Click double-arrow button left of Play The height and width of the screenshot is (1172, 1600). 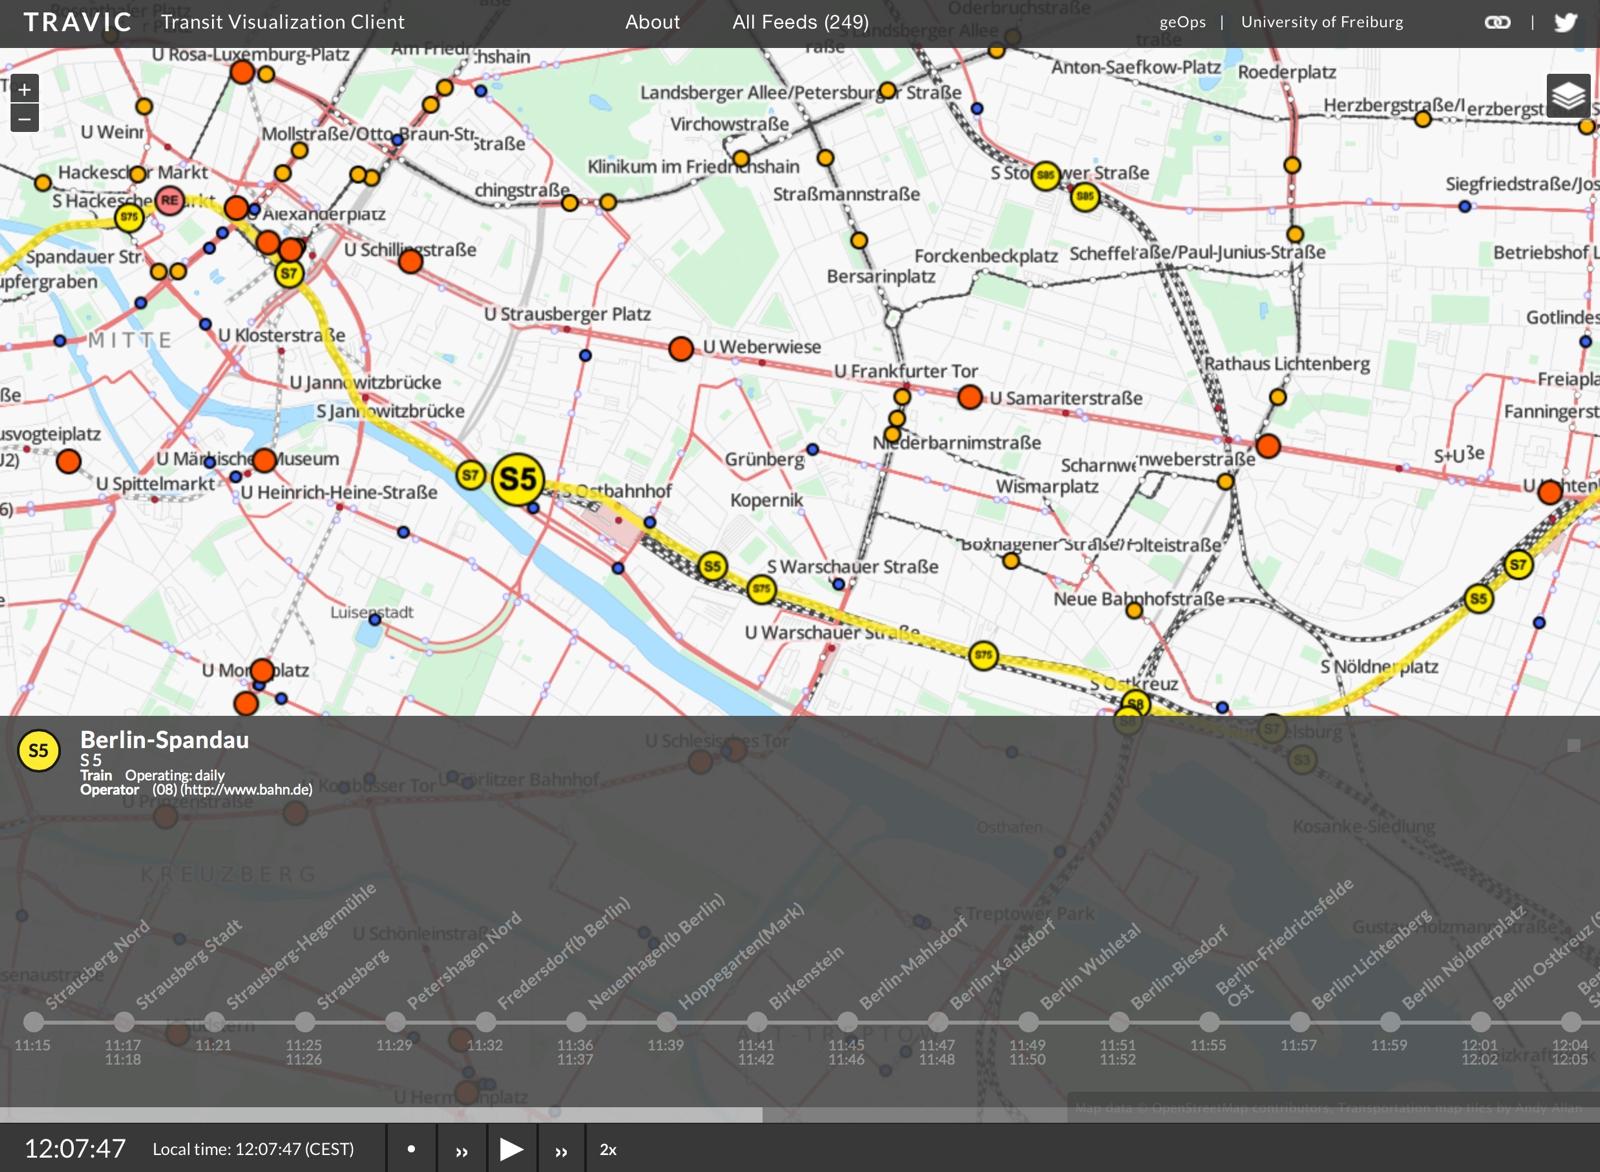[462, 1149]
